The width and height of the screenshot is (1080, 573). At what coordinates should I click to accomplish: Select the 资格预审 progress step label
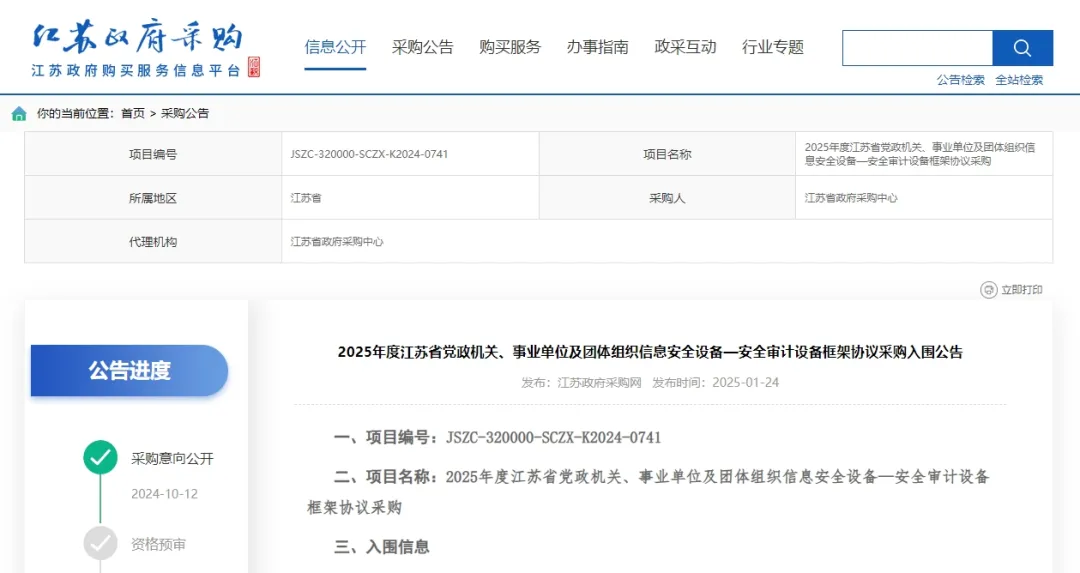coord(158,544)
